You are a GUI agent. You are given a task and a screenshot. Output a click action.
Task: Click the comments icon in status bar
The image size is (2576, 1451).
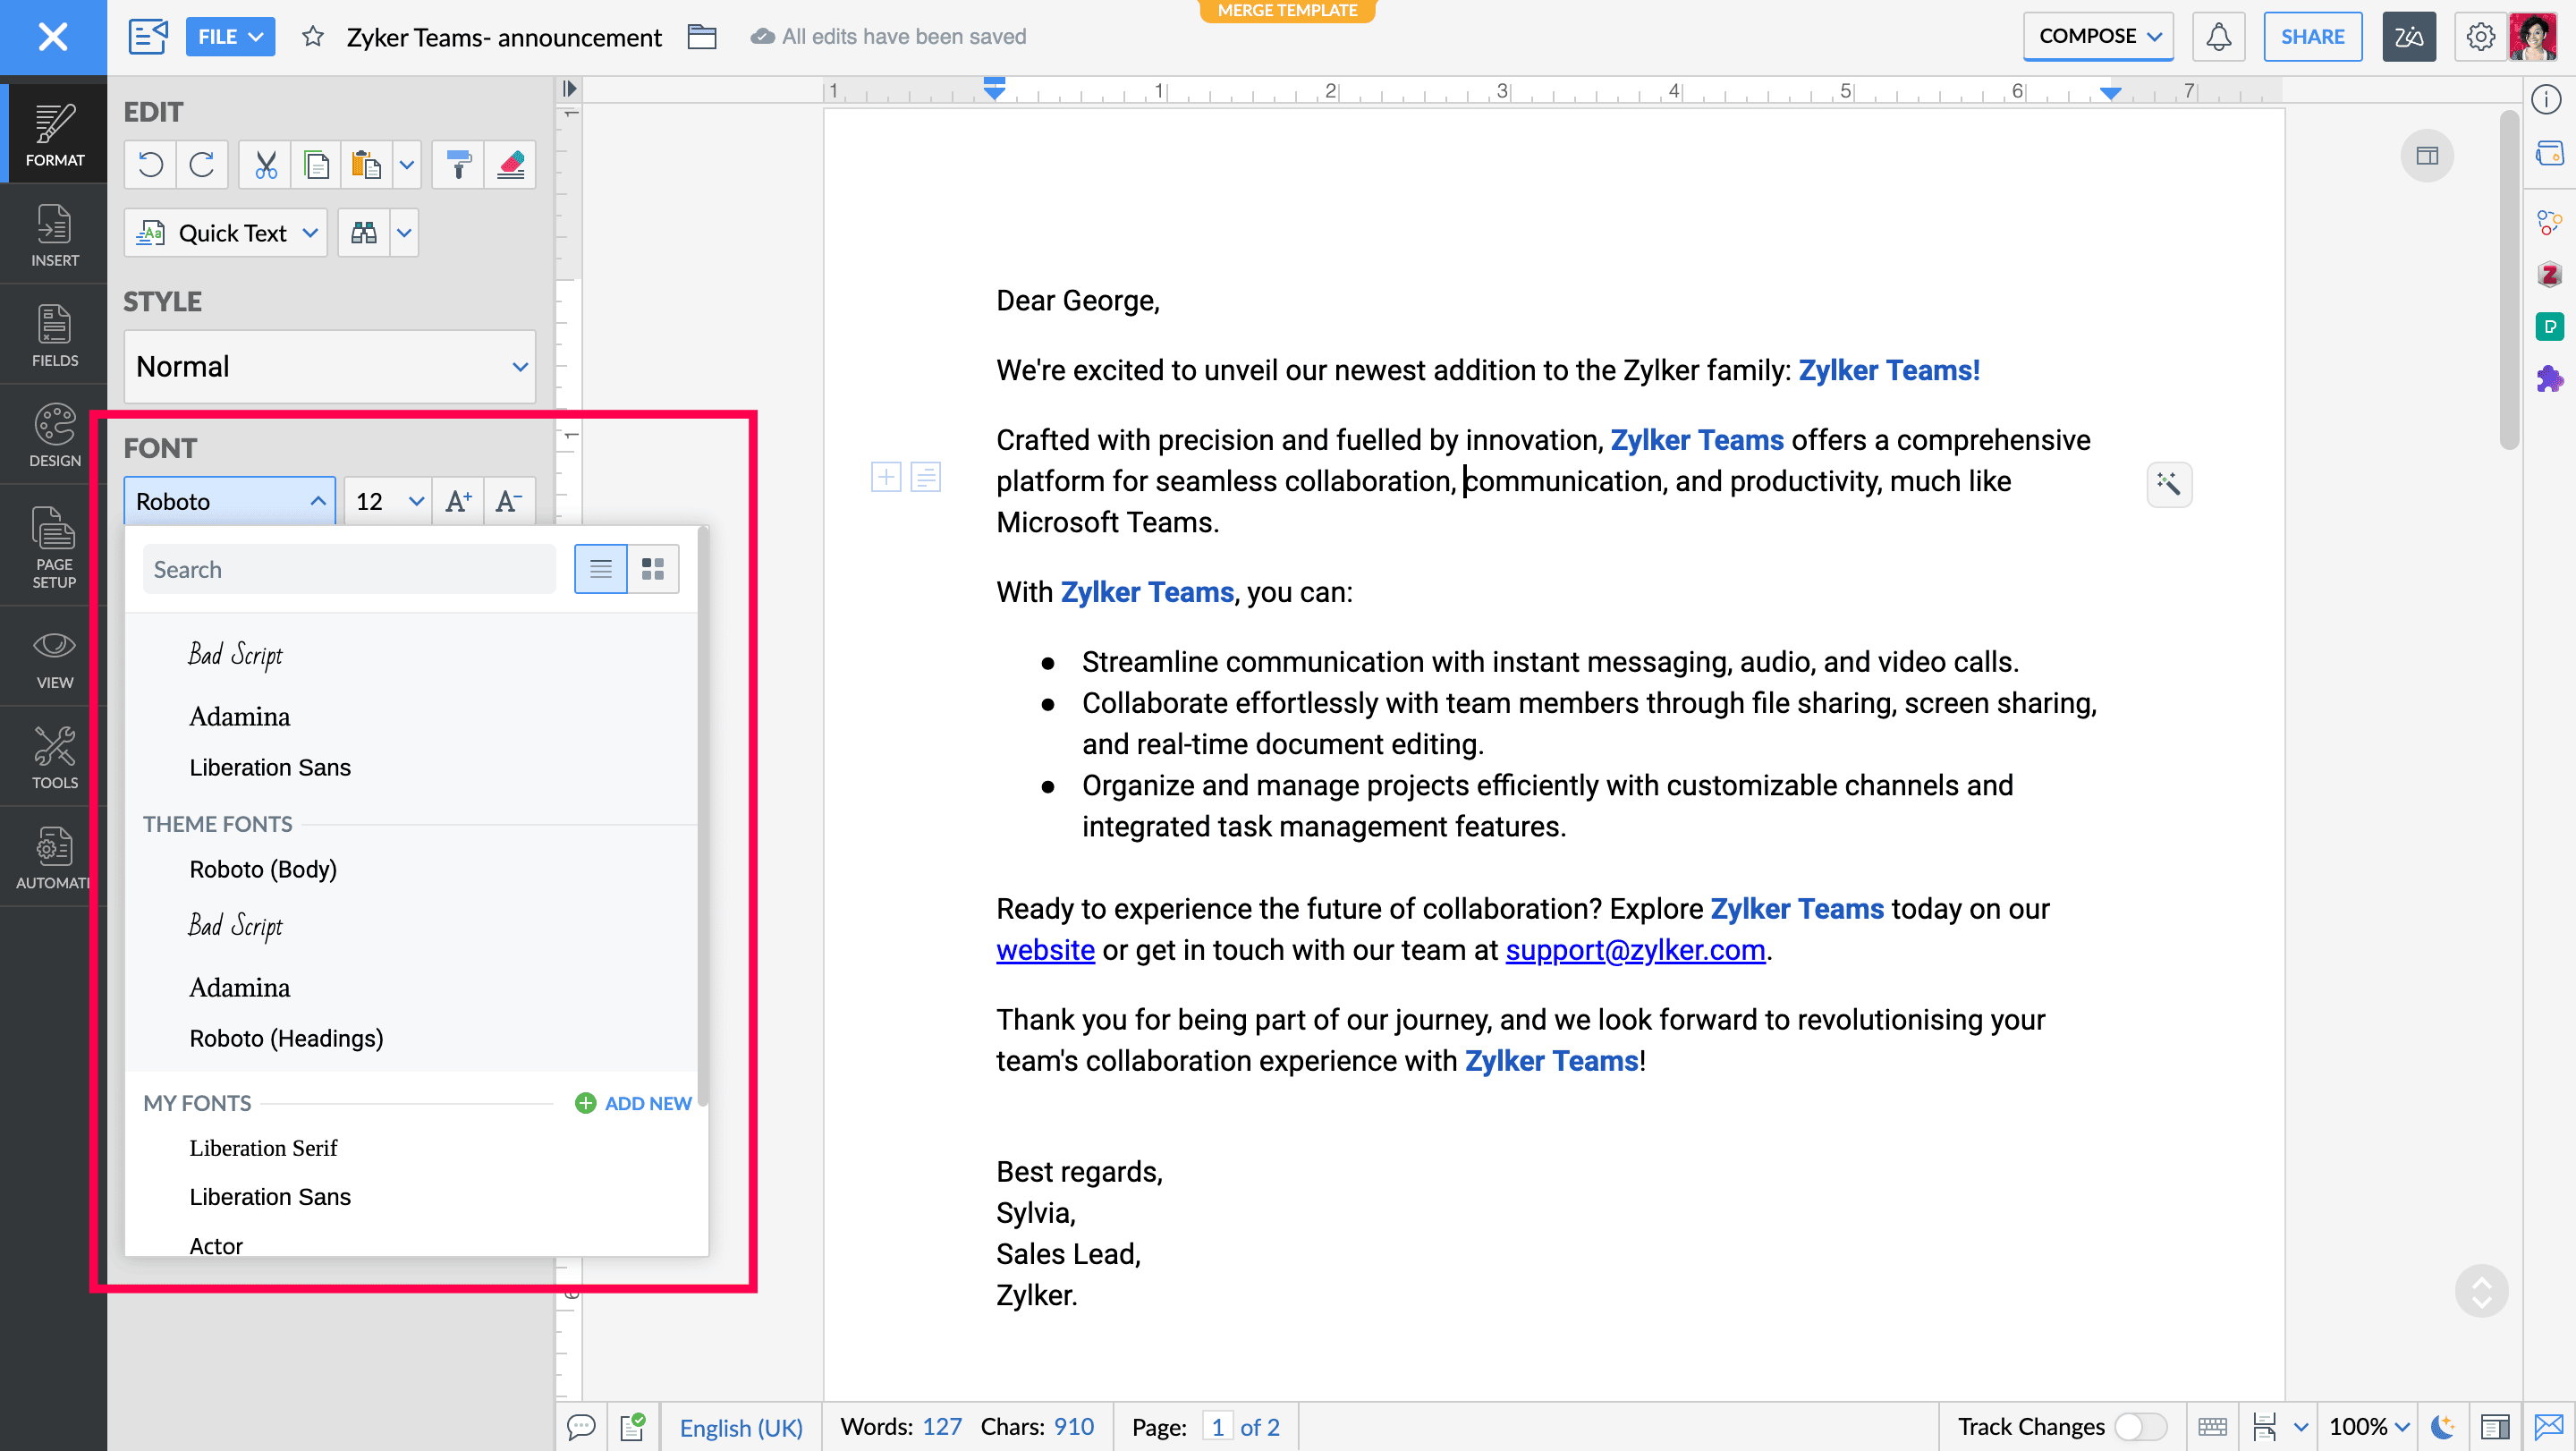coord(581,1427)
